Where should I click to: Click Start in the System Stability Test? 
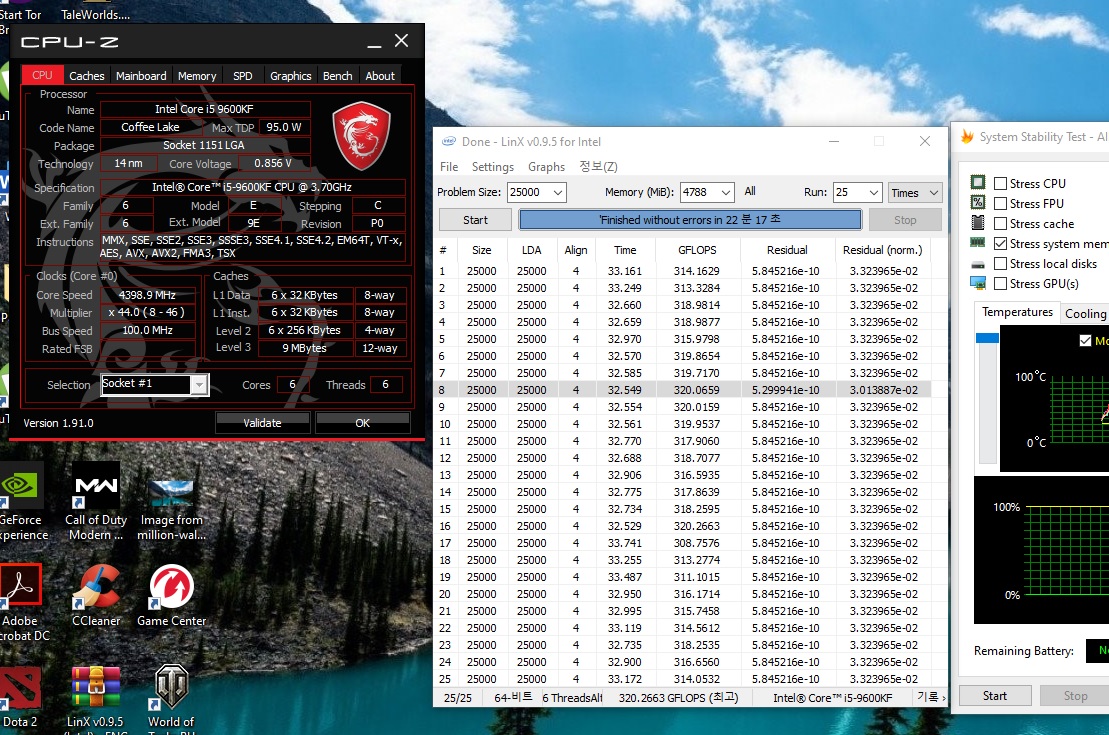click(994, 696)
